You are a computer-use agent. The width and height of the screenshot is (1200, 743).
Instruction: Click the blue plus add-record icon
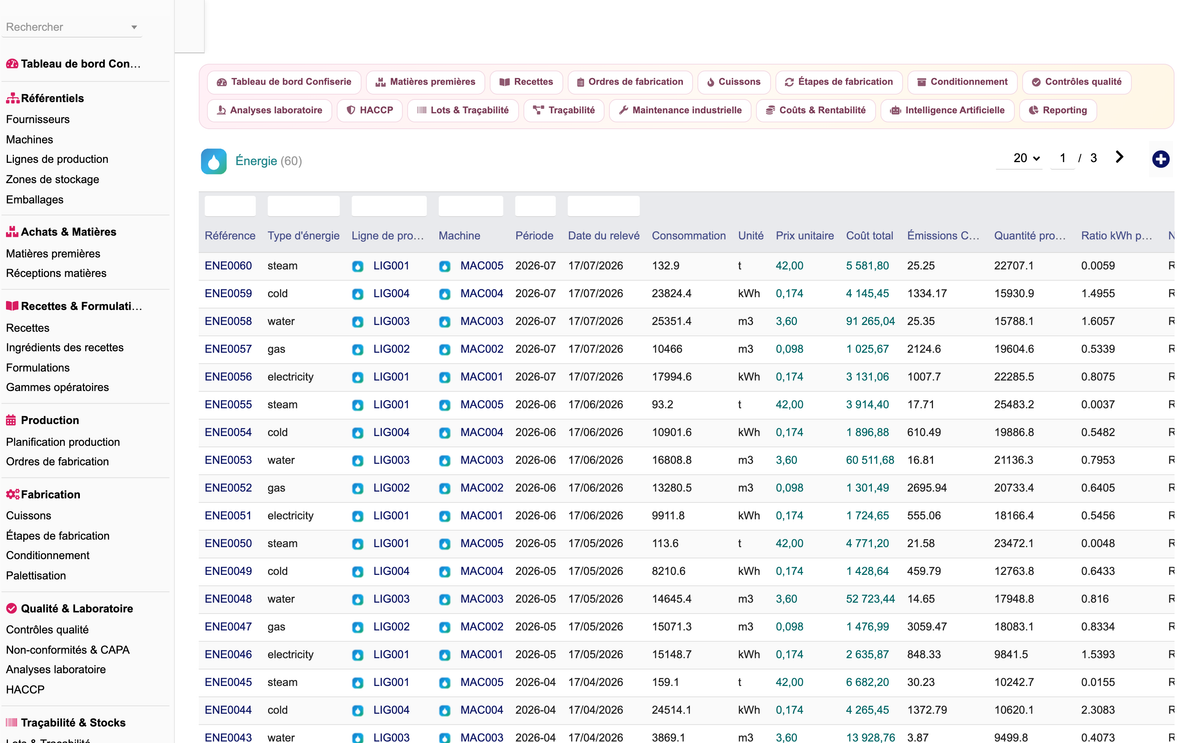tap(1160, 159)
